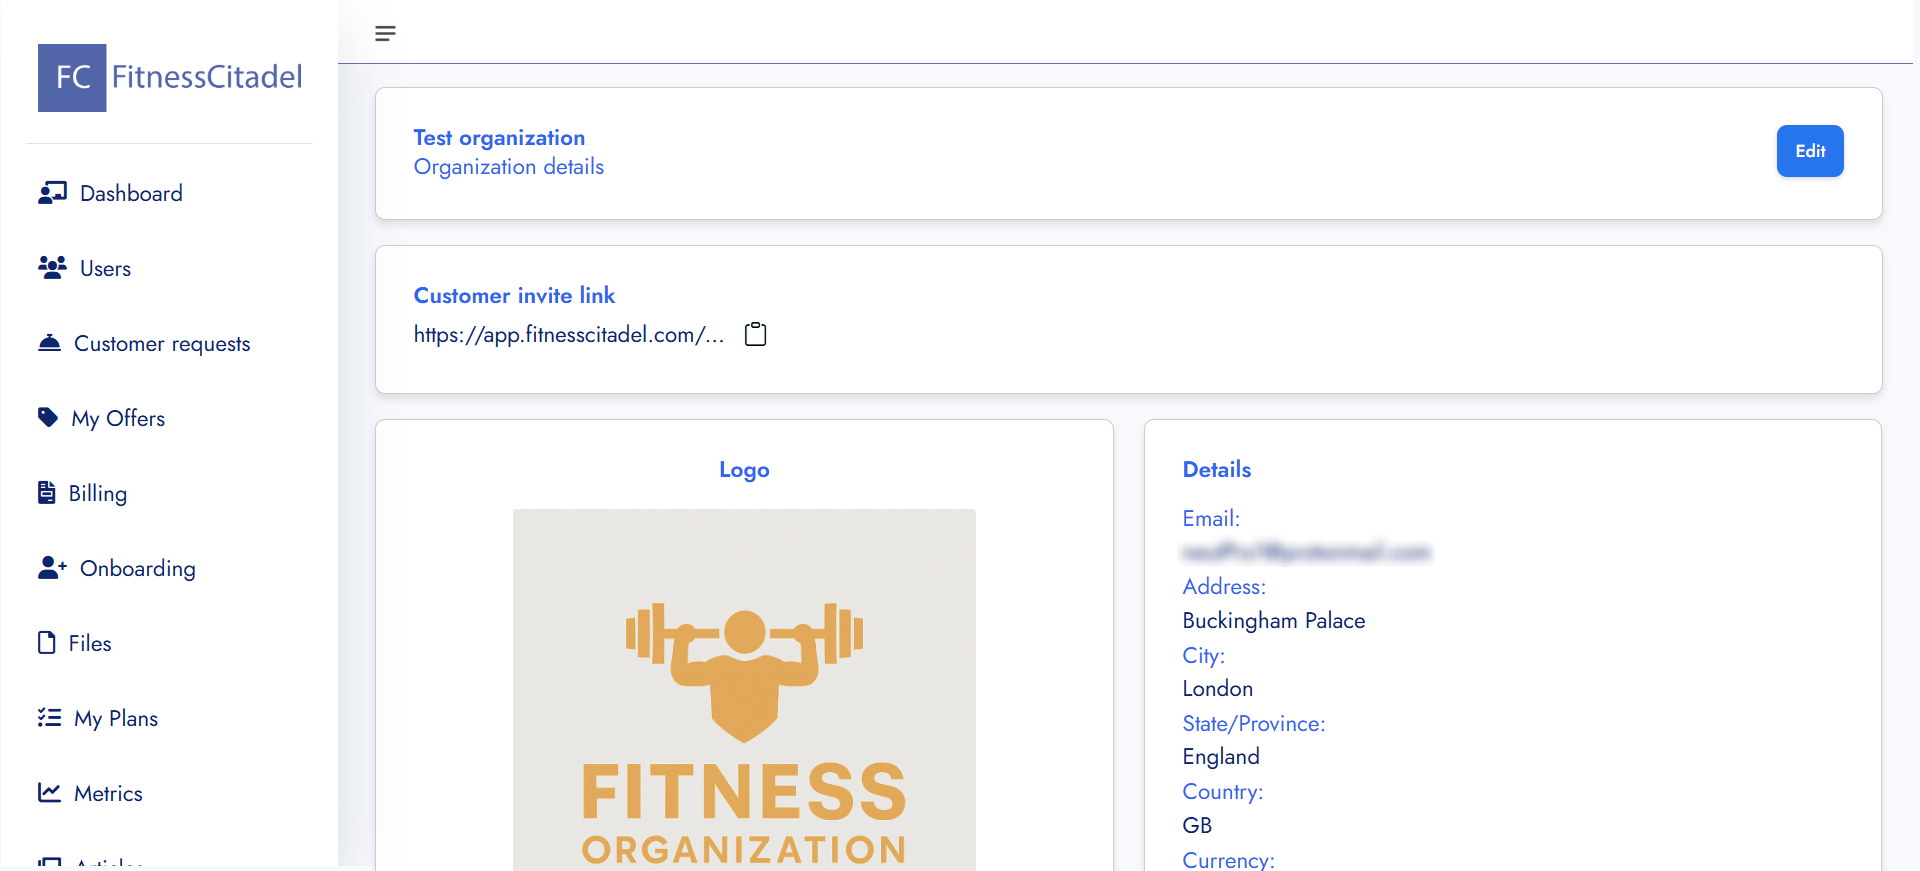Click the Billing invoice icon
Image resolution: width=1920 pixels, height=871 pixels.
click(47, 493)
